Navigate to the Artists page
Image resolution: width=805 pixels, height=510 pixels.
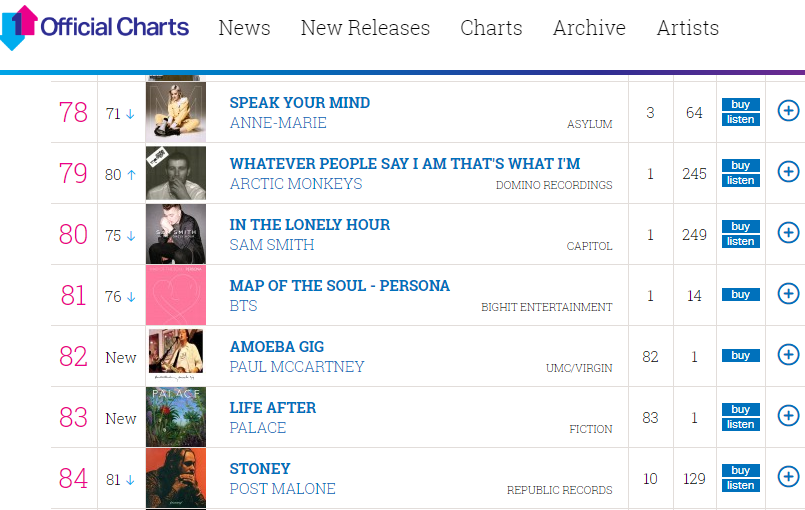click(687, 28)
